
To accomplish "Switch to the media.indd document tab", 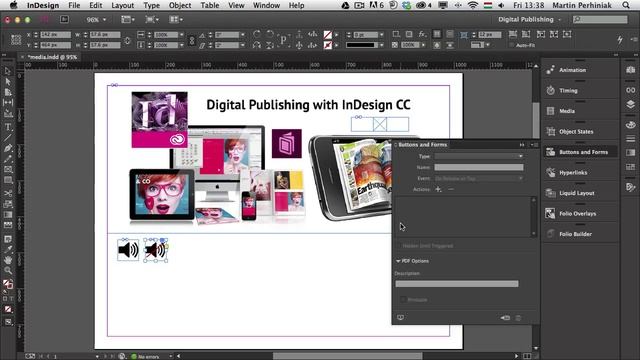I will point(52,57).
